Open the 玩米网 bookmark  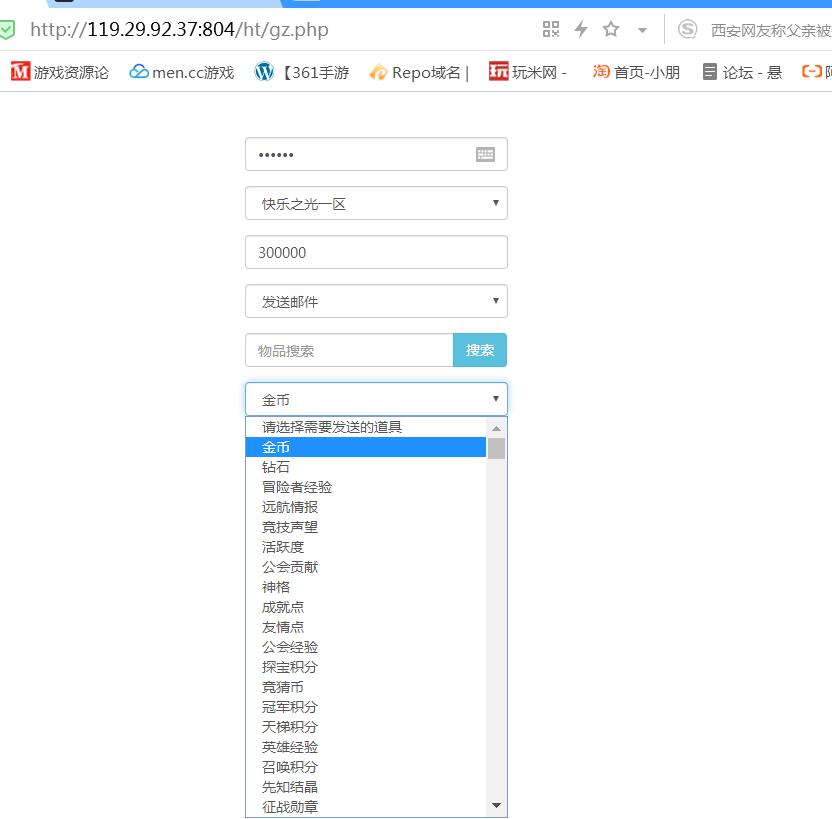tap(528, 72)
